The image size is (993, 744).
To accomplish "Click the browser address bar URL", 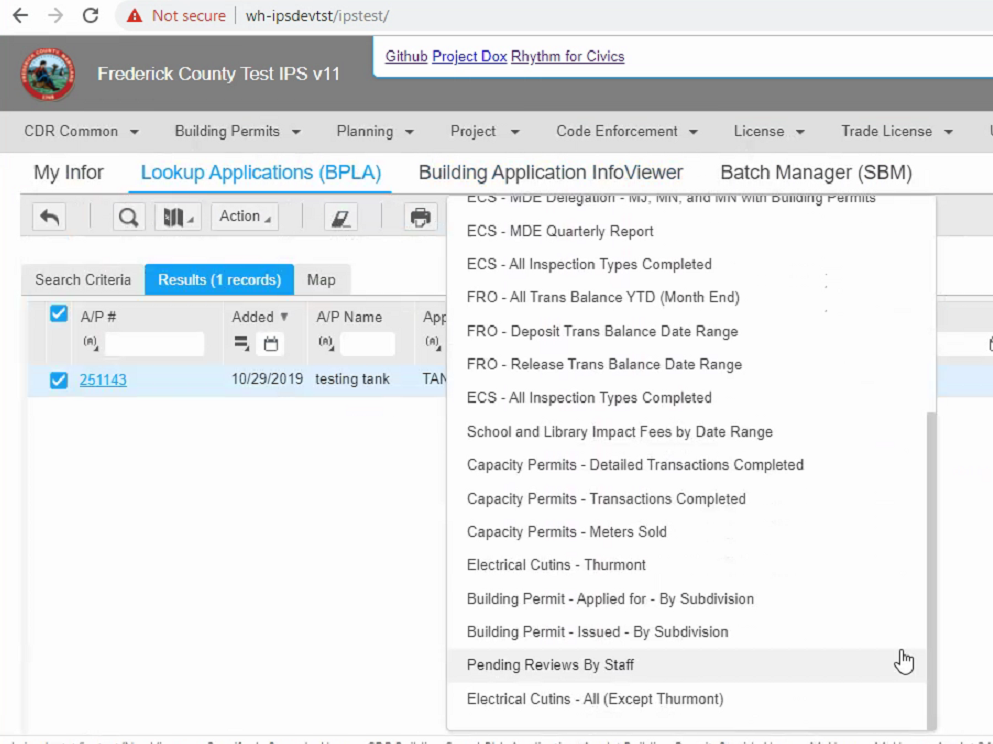I will pos(317,16).
